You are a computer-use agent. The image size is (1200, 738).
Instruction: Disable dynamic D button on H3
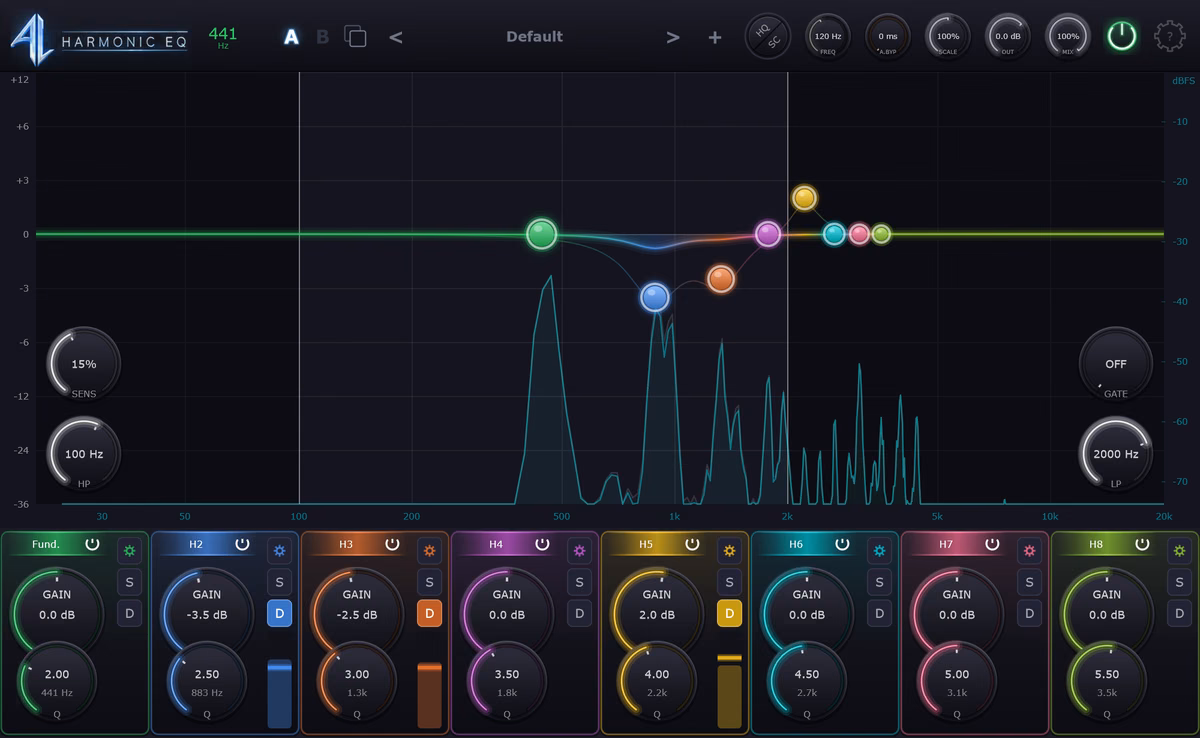tap(429, 614)
